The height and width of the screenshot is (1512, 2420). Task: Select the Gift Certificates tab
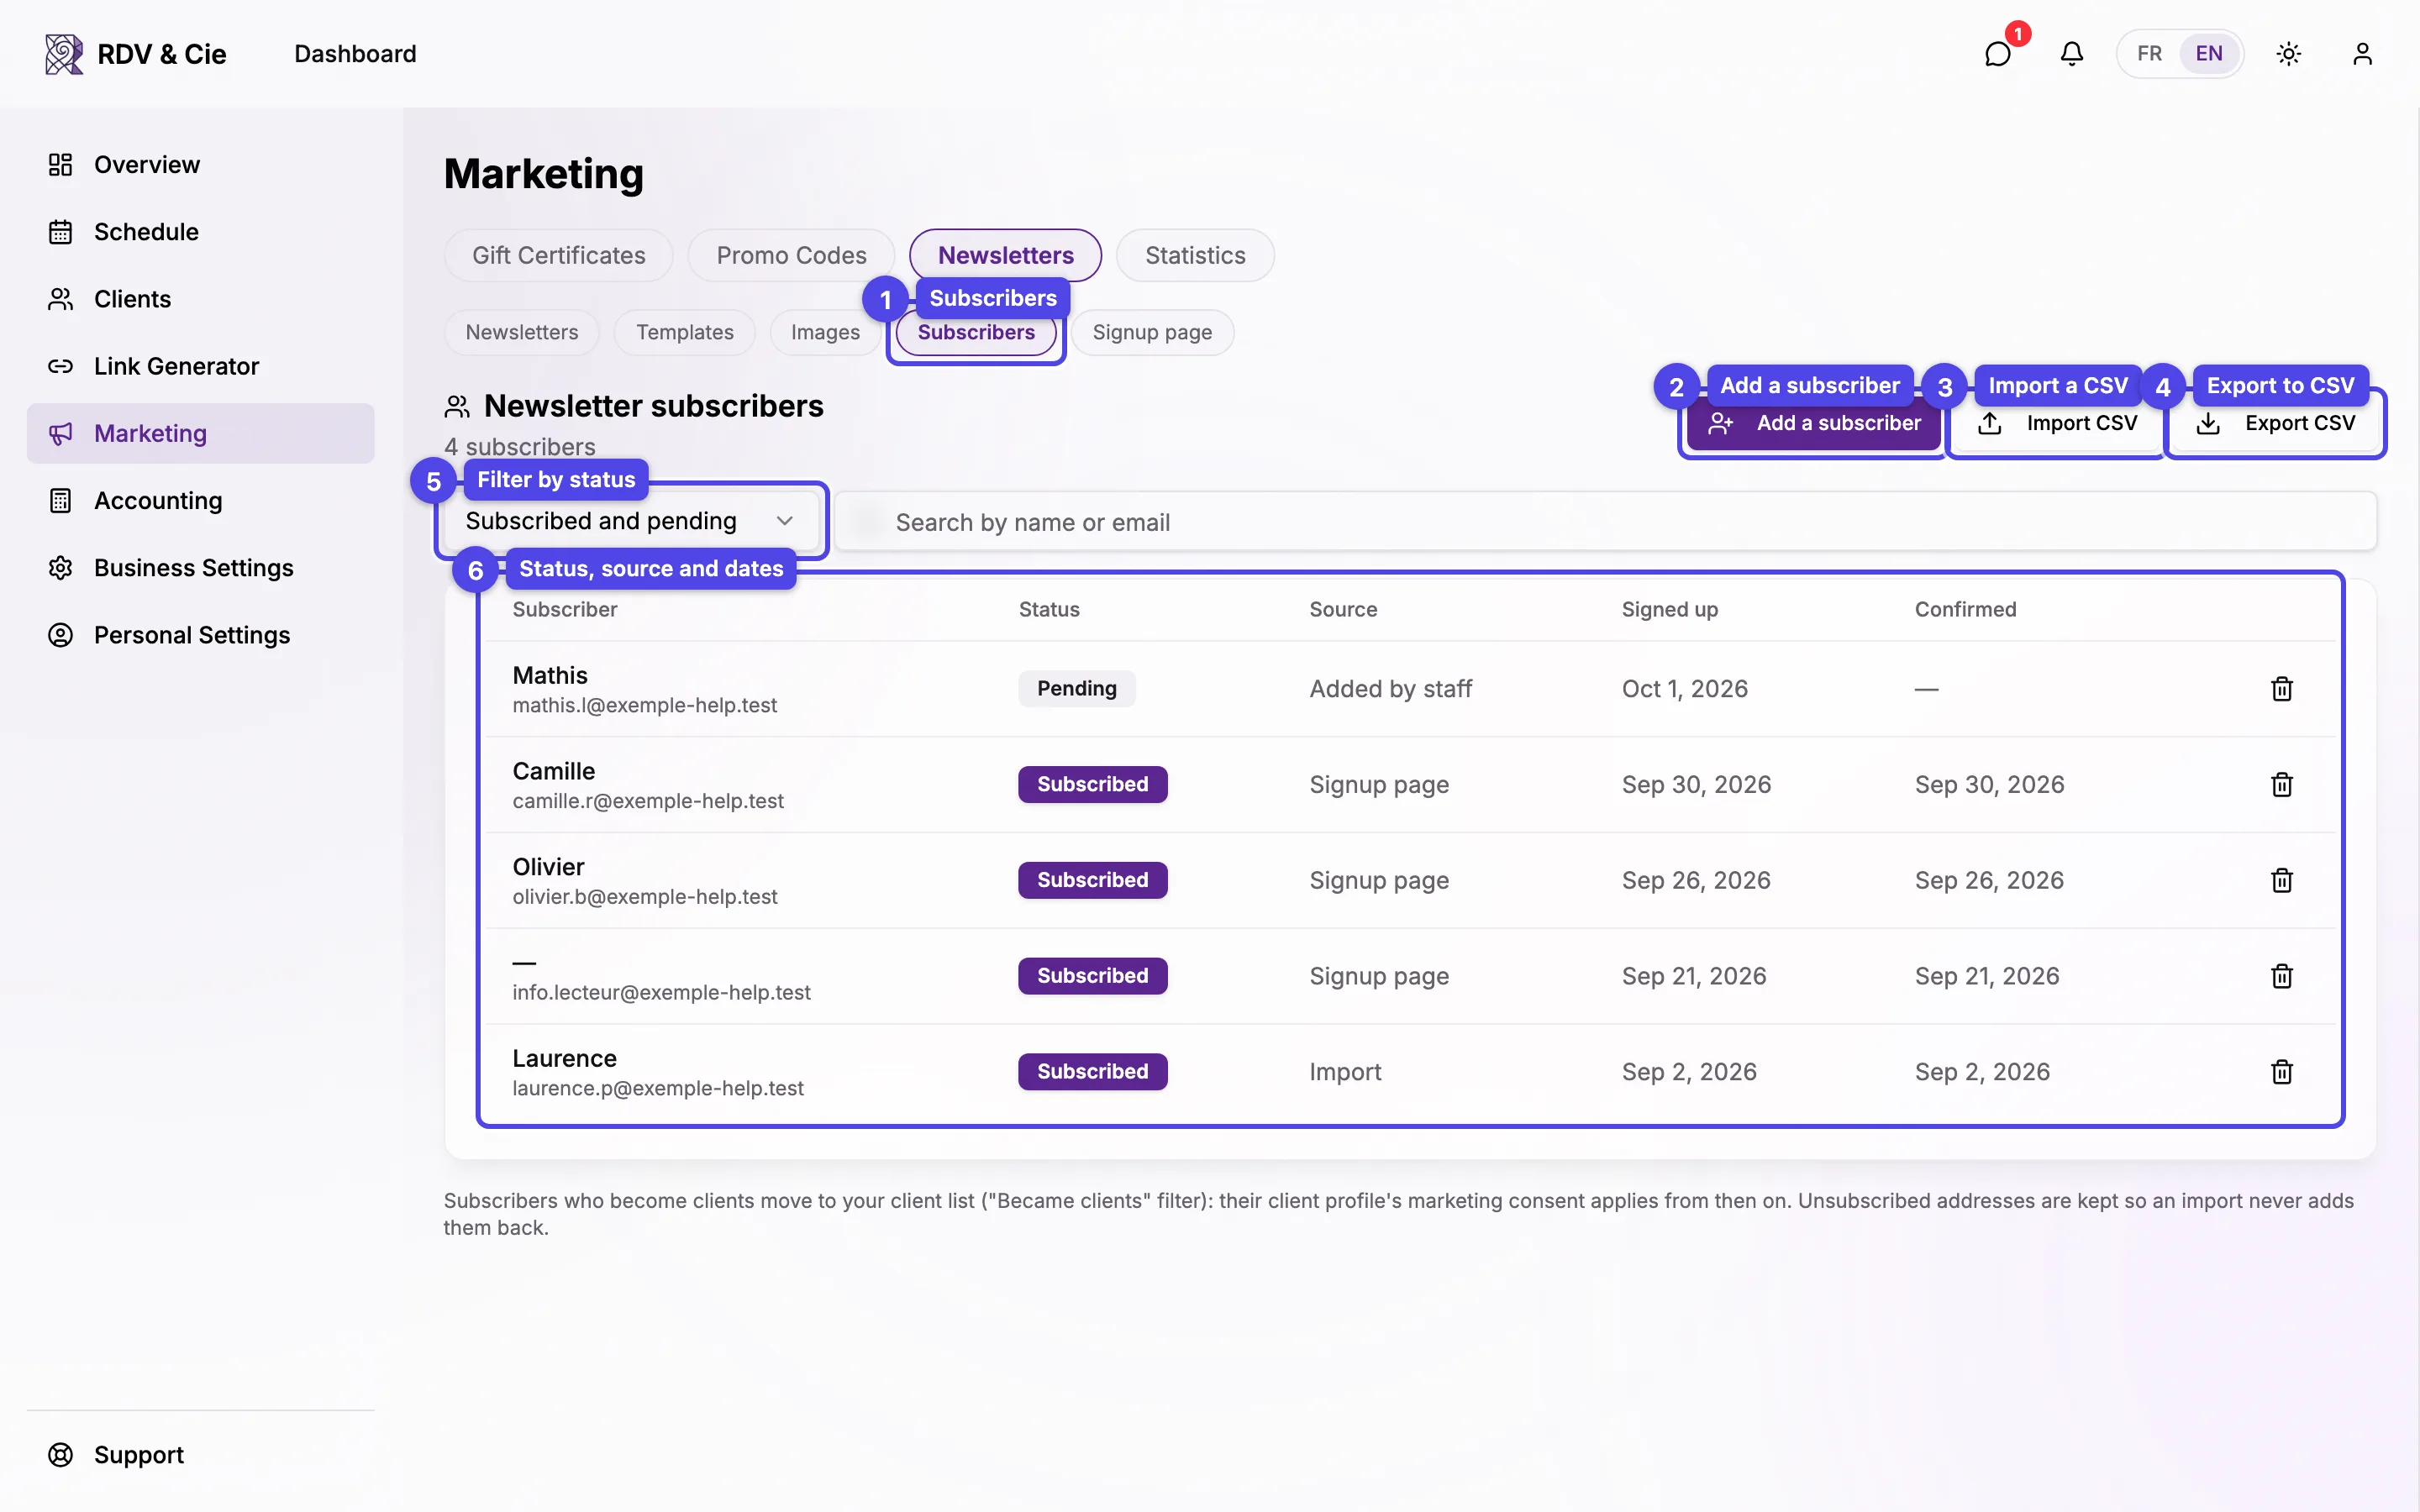point(558,255)
